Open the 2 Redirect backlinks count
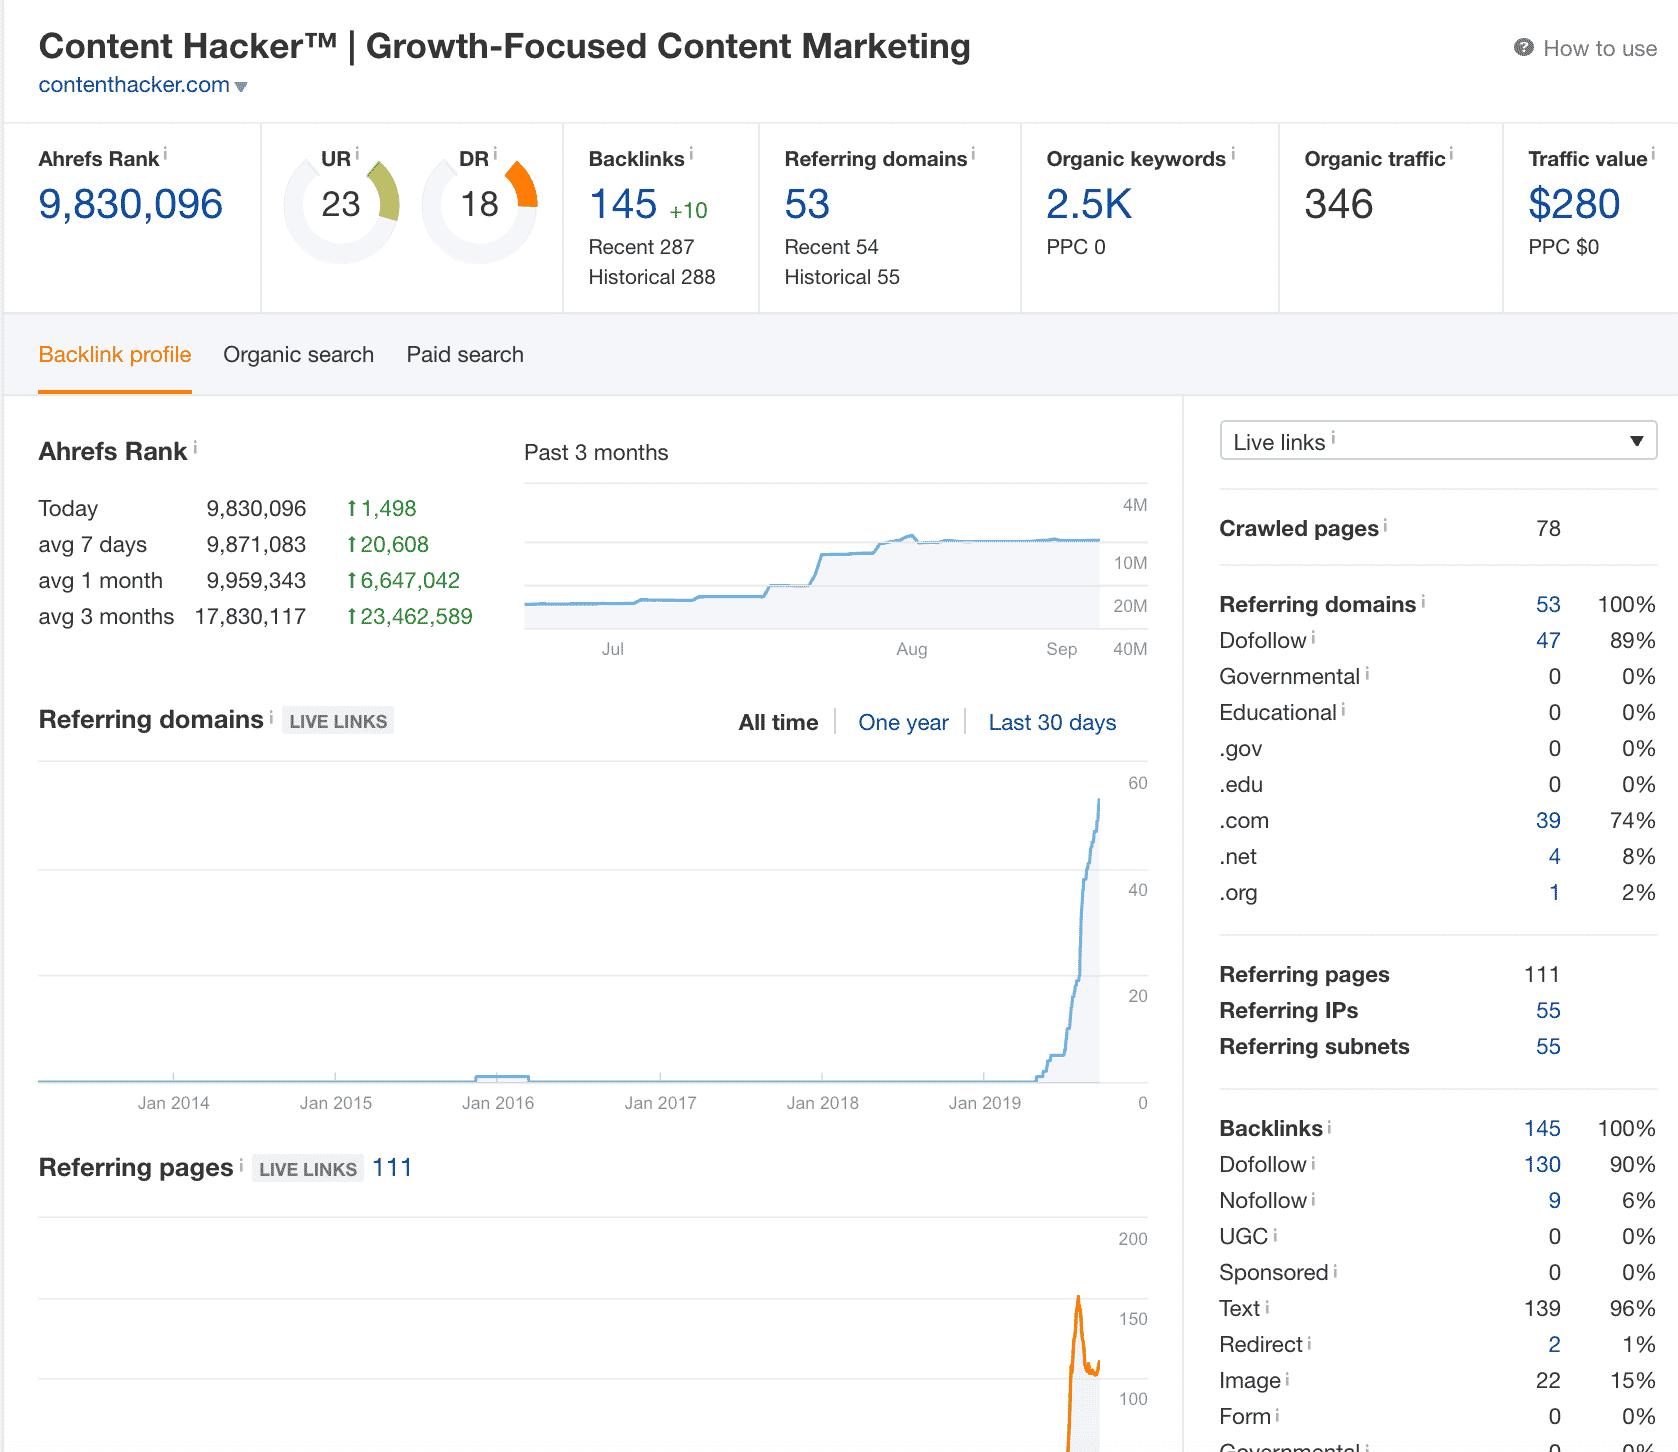This screenshot has width=1678, height=1452. pyautogui.click(x=1554, y=1345)
